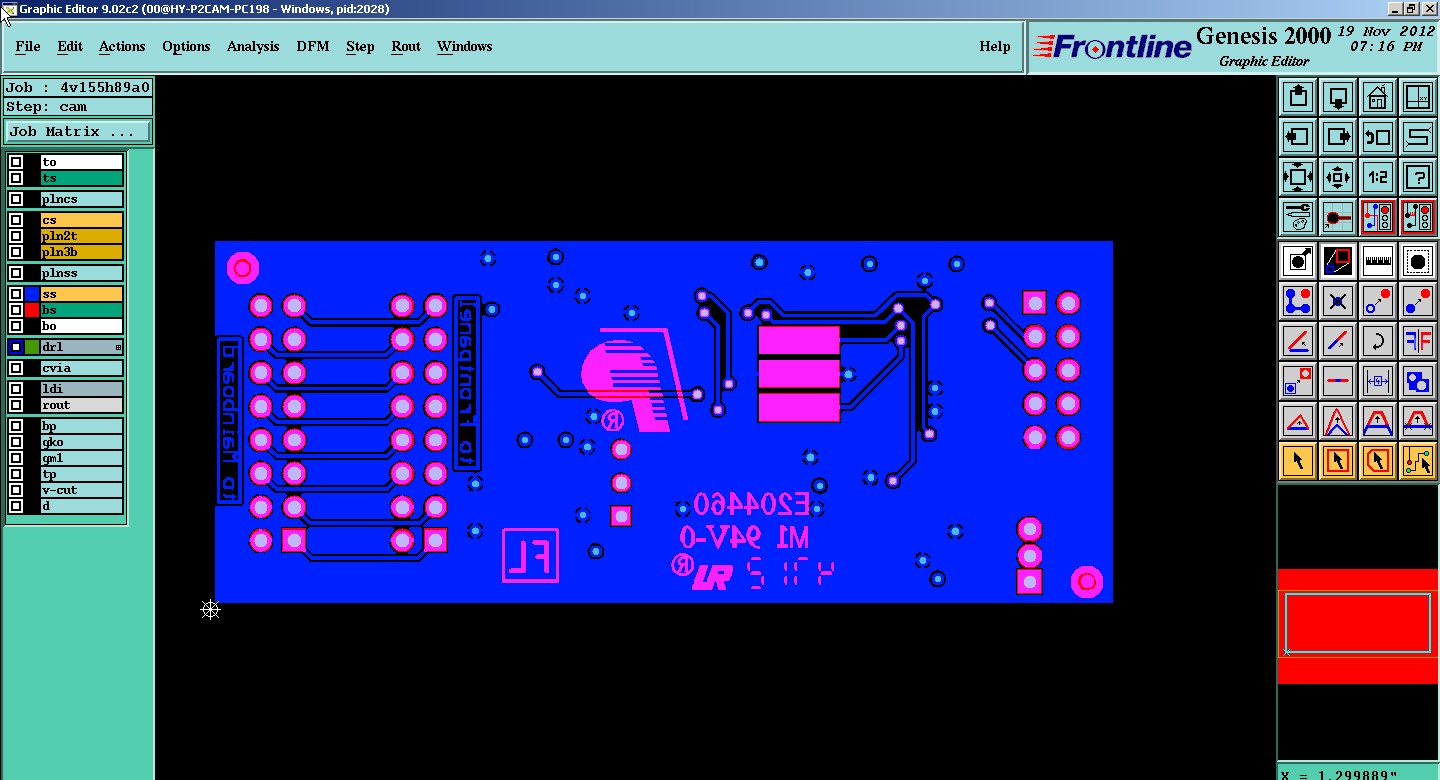Select the 'pln3b' layer name

82,252
